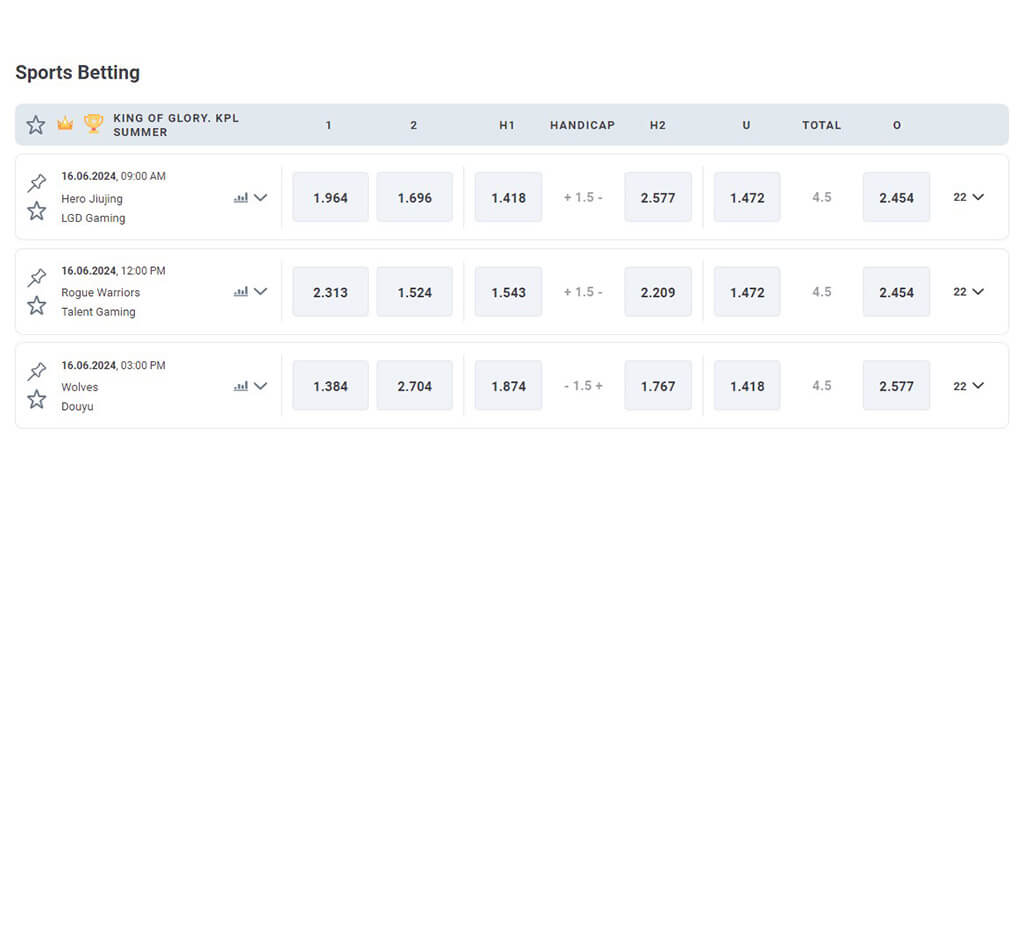
Task: Pick under 4.5 at 1.472 in Rogue Warriors match
Action: pos(747,292)
